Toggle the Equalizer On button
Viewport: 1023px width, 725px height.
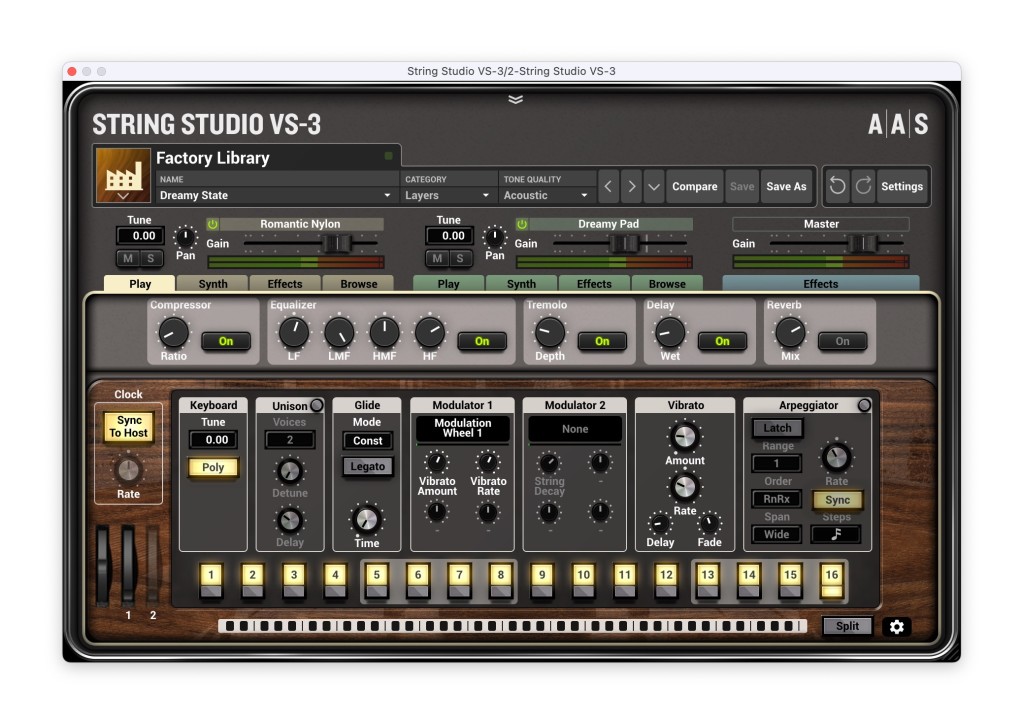coord(482,341)
